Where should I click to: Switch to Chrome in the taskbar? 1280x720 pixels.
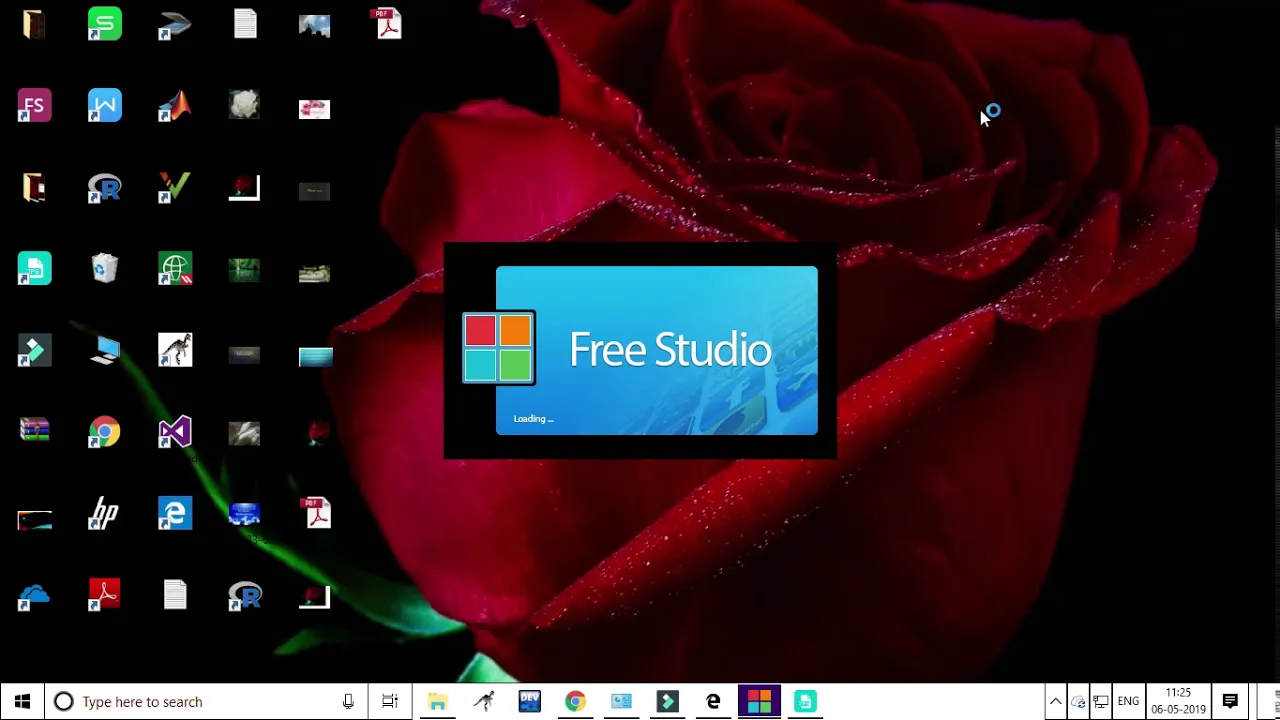click(575, 702)
